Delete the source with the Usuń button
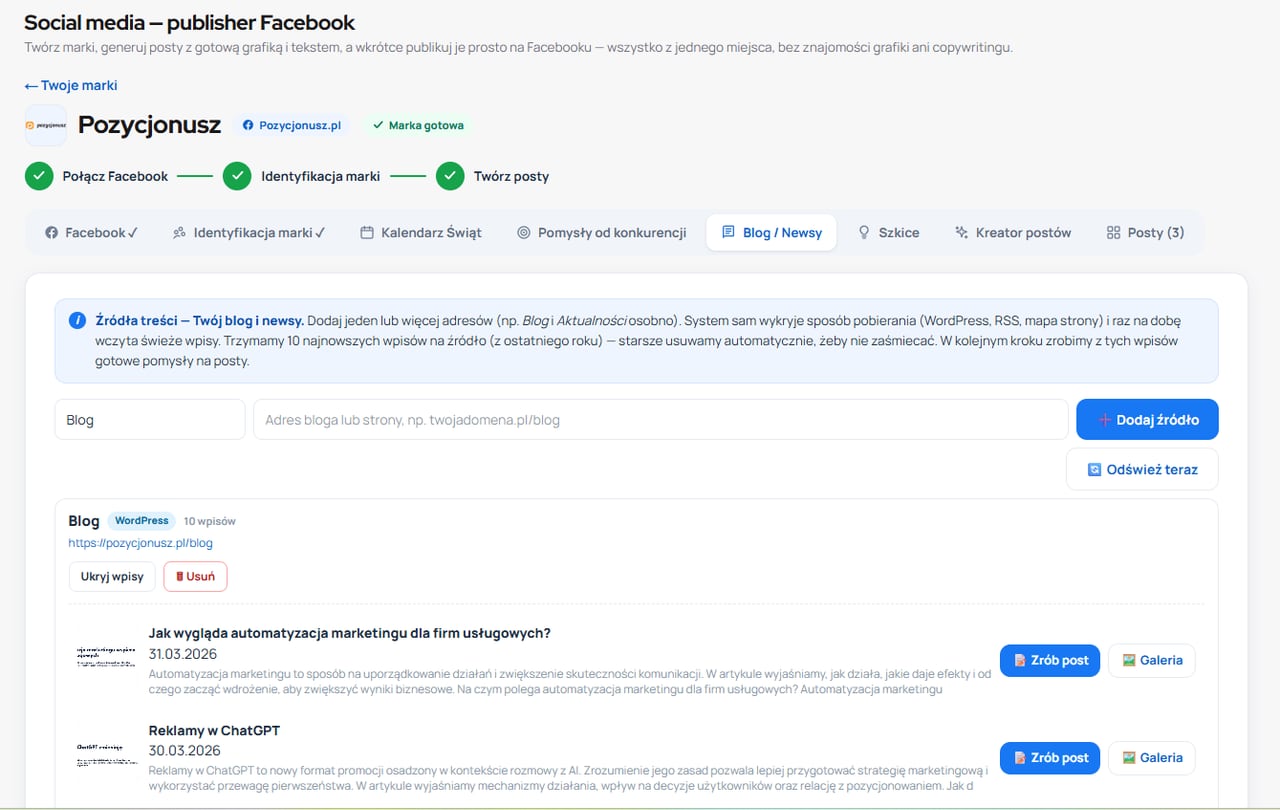Screen dimensions: 1280x810 tap(195, 576)
